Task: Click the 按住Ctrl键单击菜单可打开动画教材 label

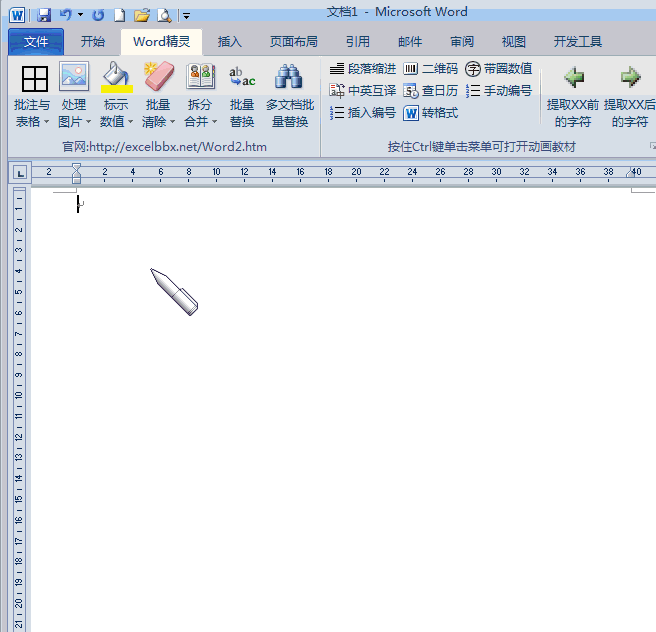Action: point(482,147)
